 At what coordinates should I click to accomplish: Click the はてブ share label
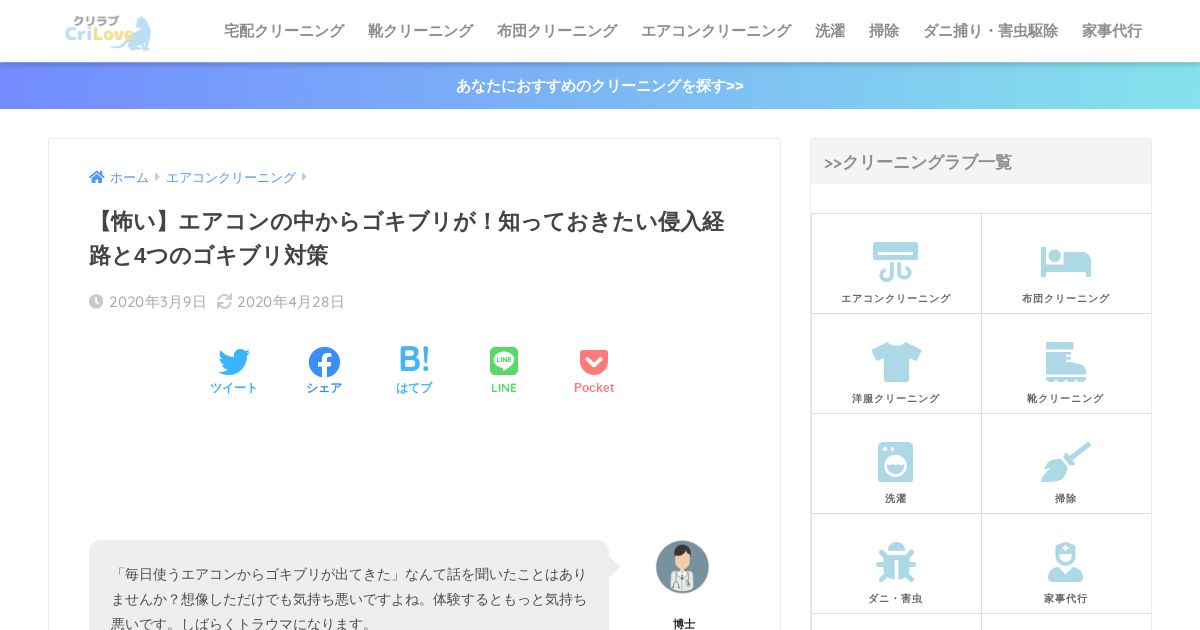pyautogui.click(x=414, y=388)
